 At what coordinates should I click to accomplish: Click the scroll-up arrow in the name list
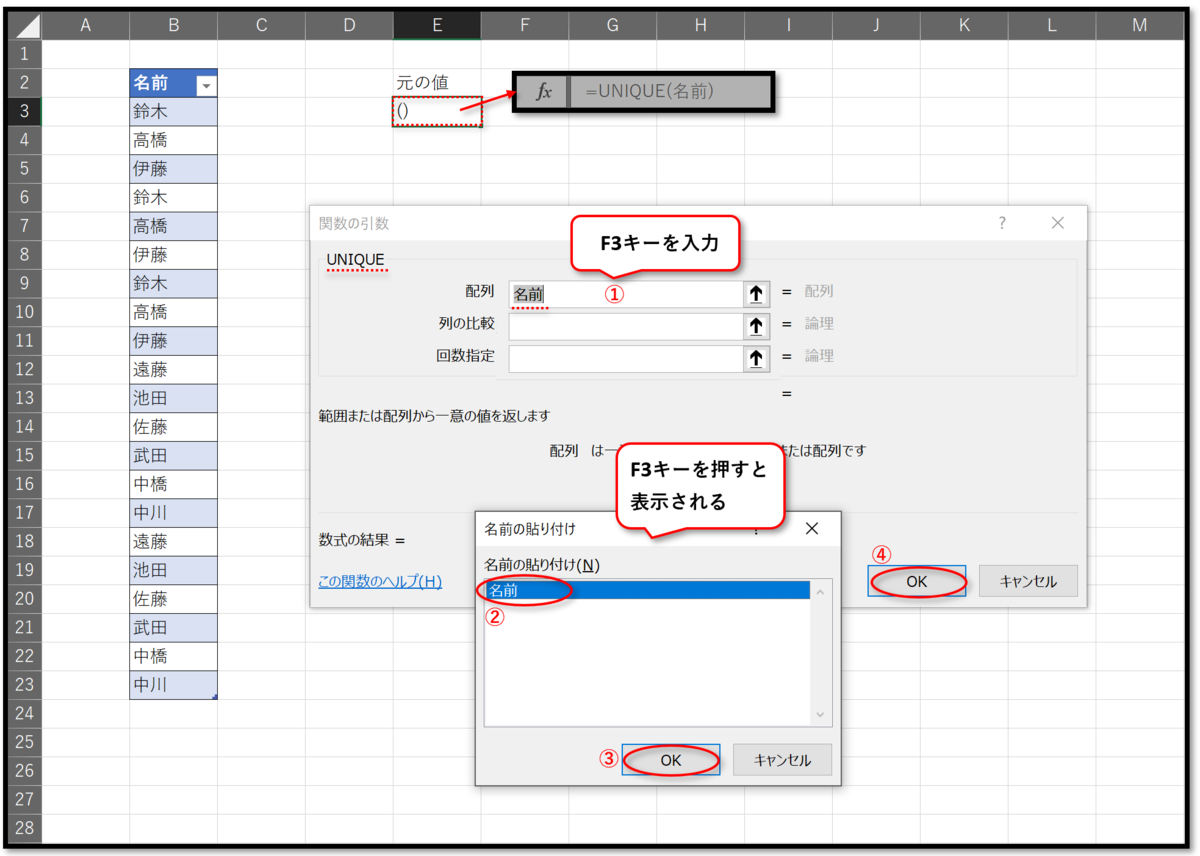point(821,591)
